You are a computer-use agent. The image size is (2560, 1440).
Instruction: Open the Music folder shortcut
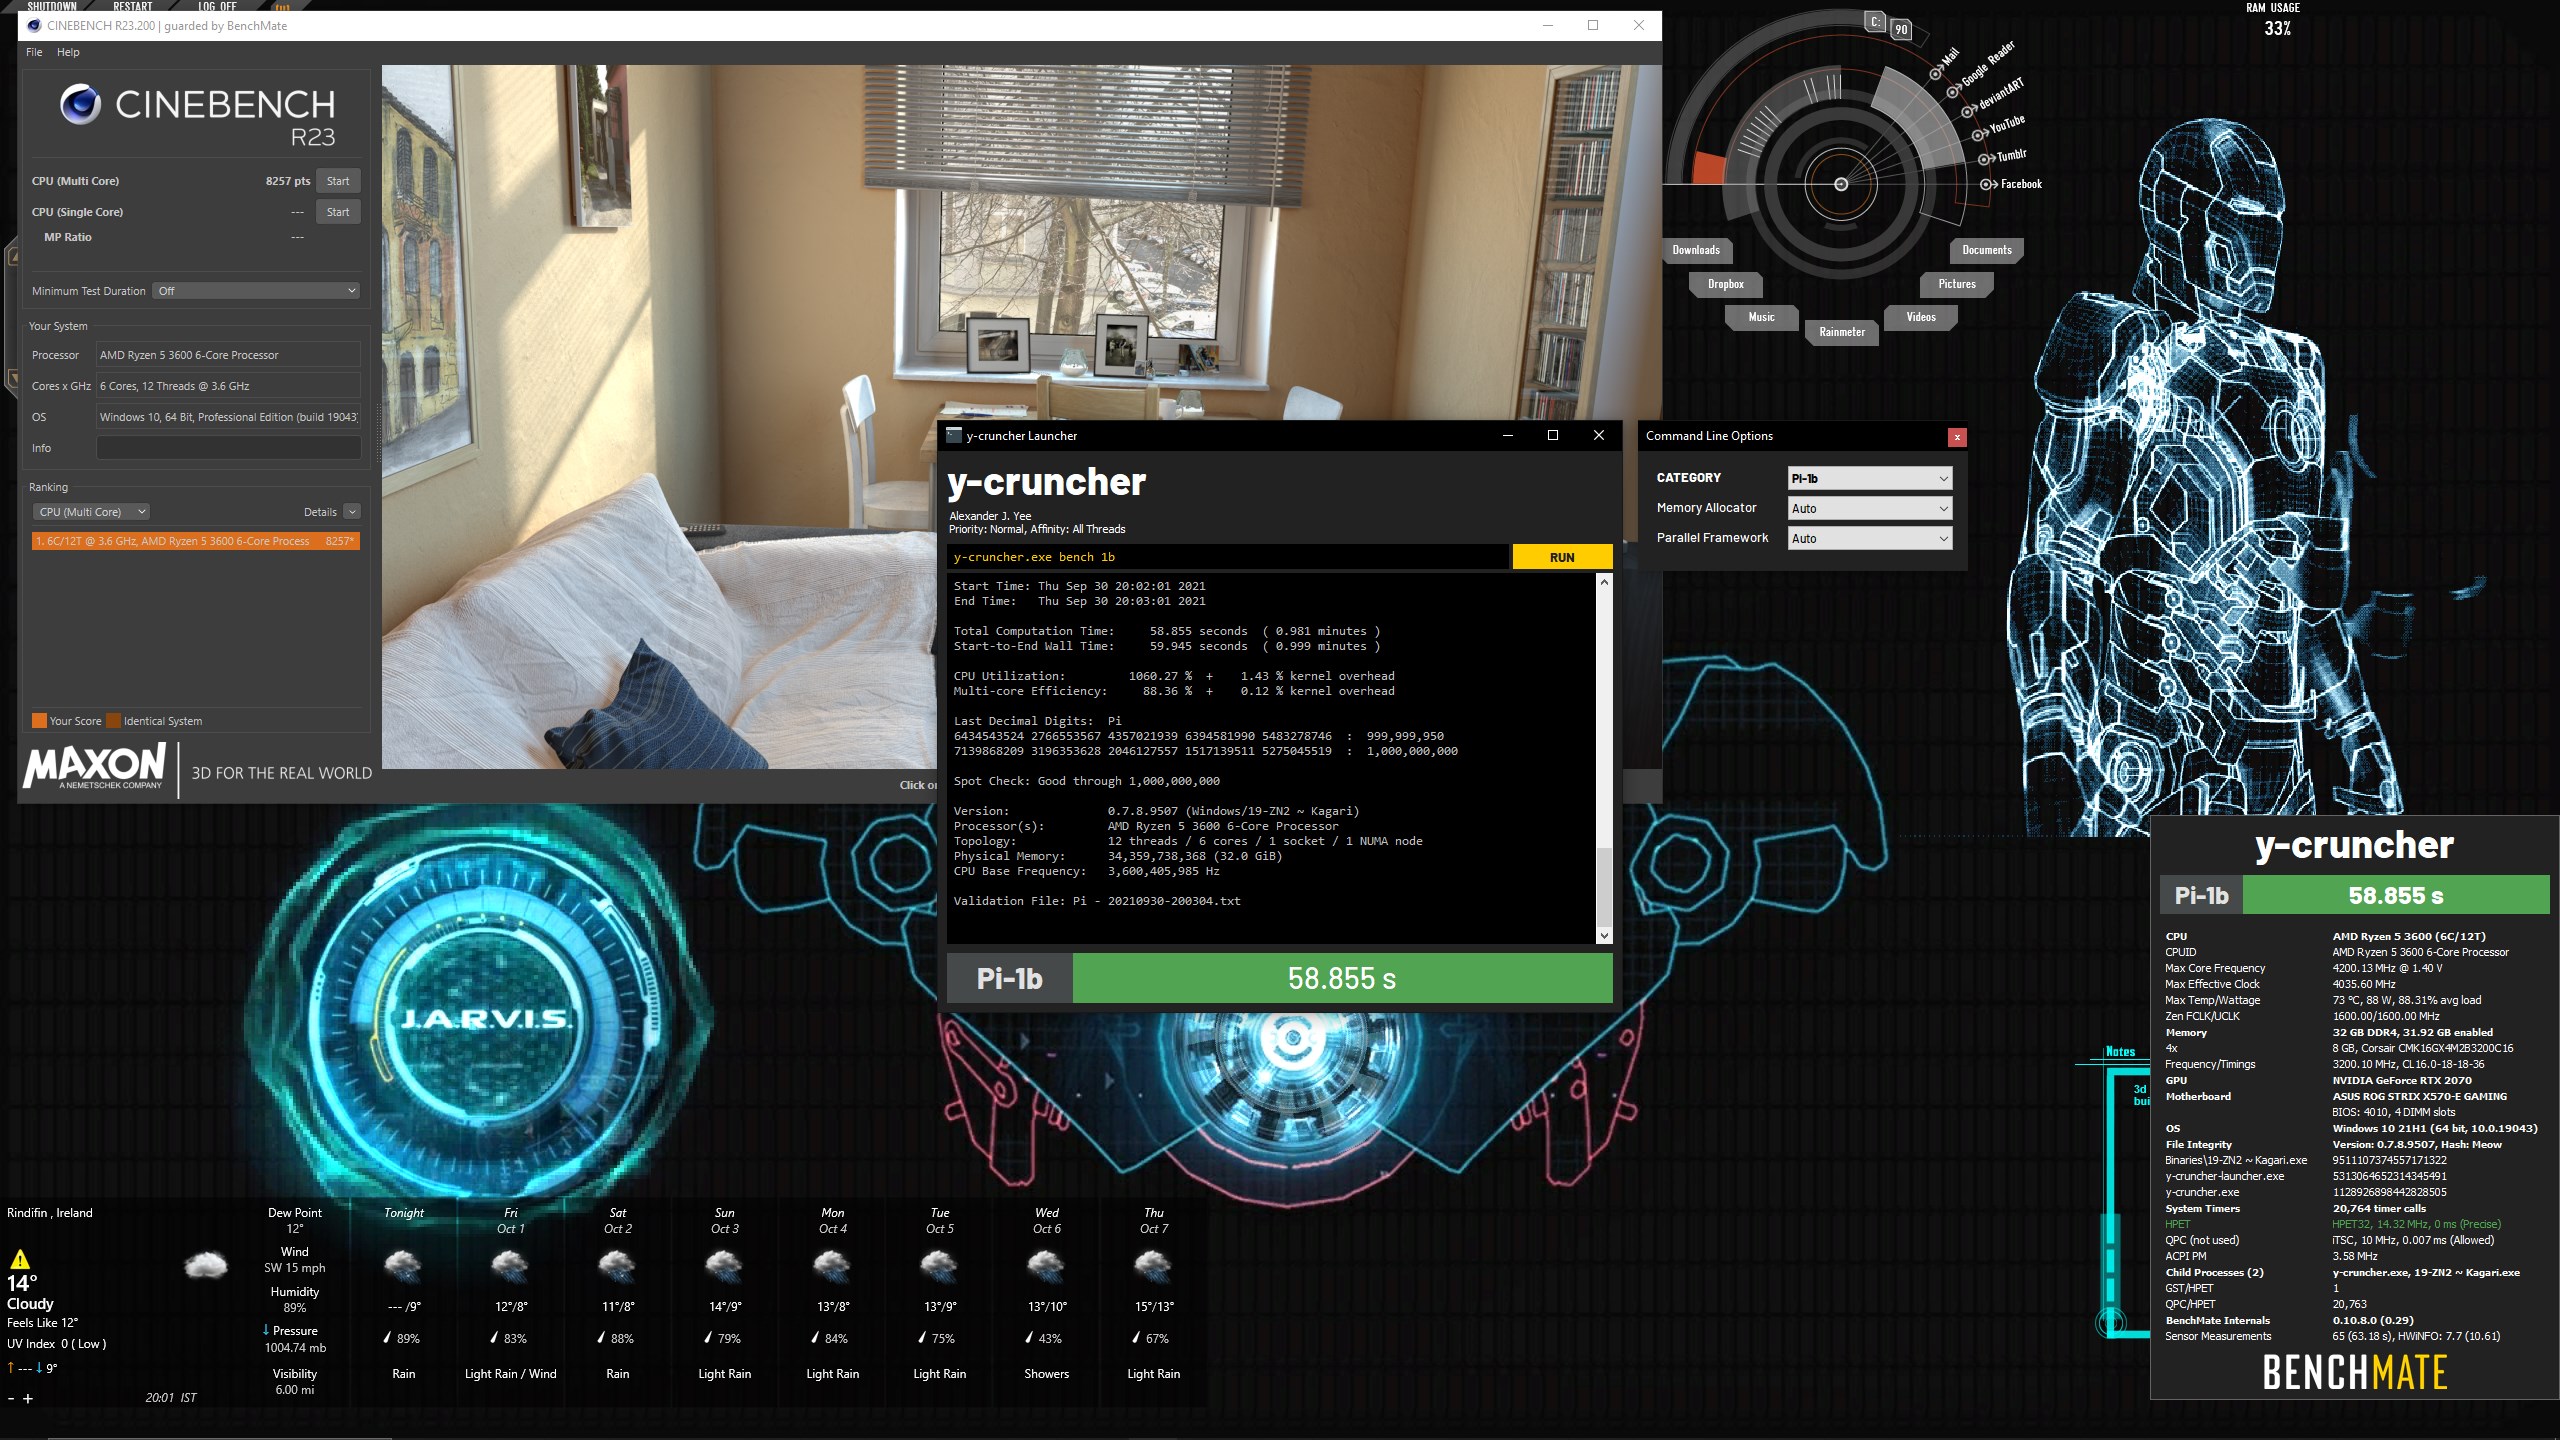coord(1762,317)
